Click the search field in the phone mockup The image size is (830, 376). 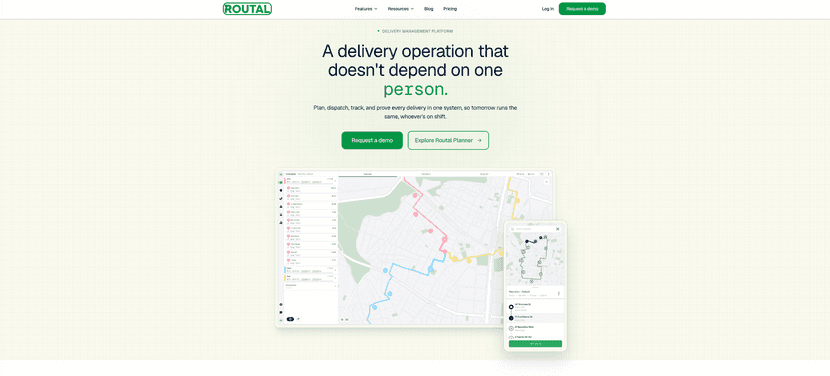(535, 229)
